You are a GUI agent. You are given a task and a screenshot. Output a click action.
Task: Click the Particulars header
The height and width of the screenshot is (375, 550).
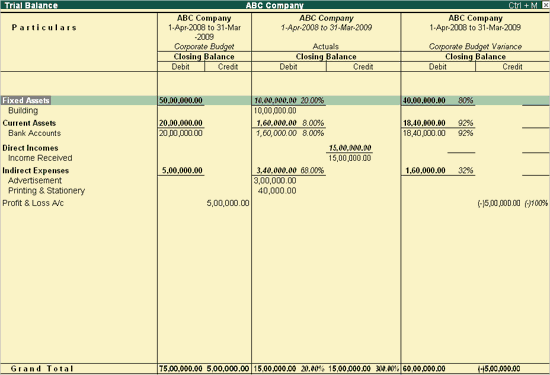[44, 27]
